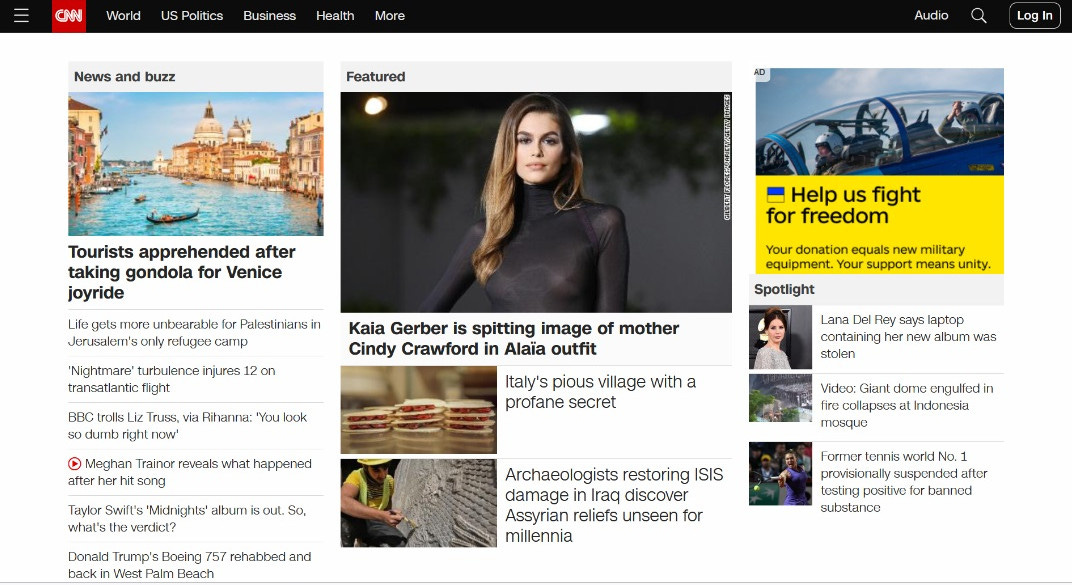Open the search magnifier icon
Screen dimensions: 1072x585
pyautogui.click(x=978, y=16)
